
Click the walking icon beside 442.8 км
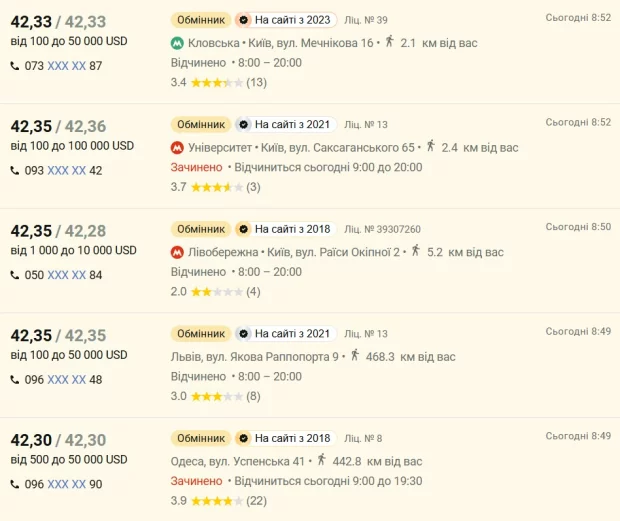(321, 460)
